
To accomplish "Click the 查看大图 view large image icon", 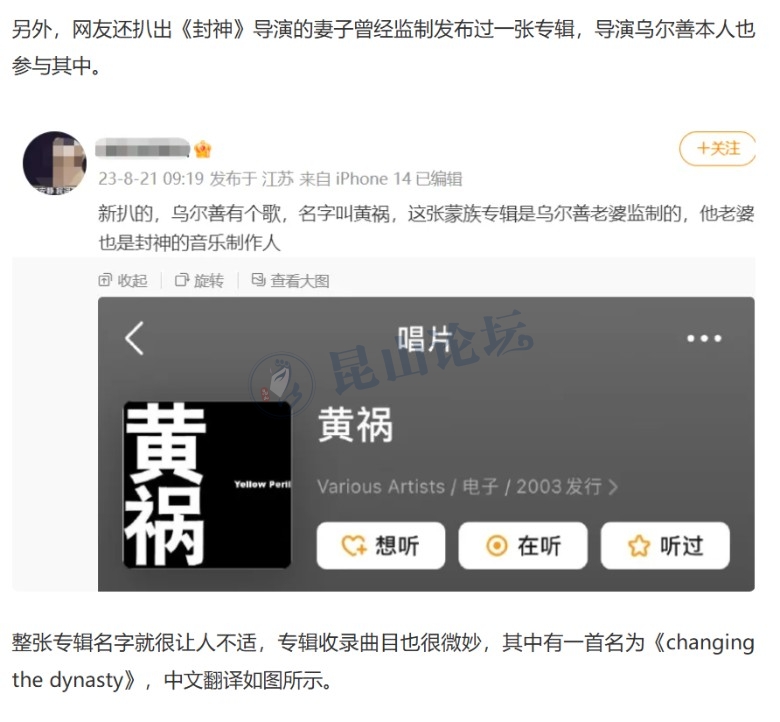I will tap(258, 280).
